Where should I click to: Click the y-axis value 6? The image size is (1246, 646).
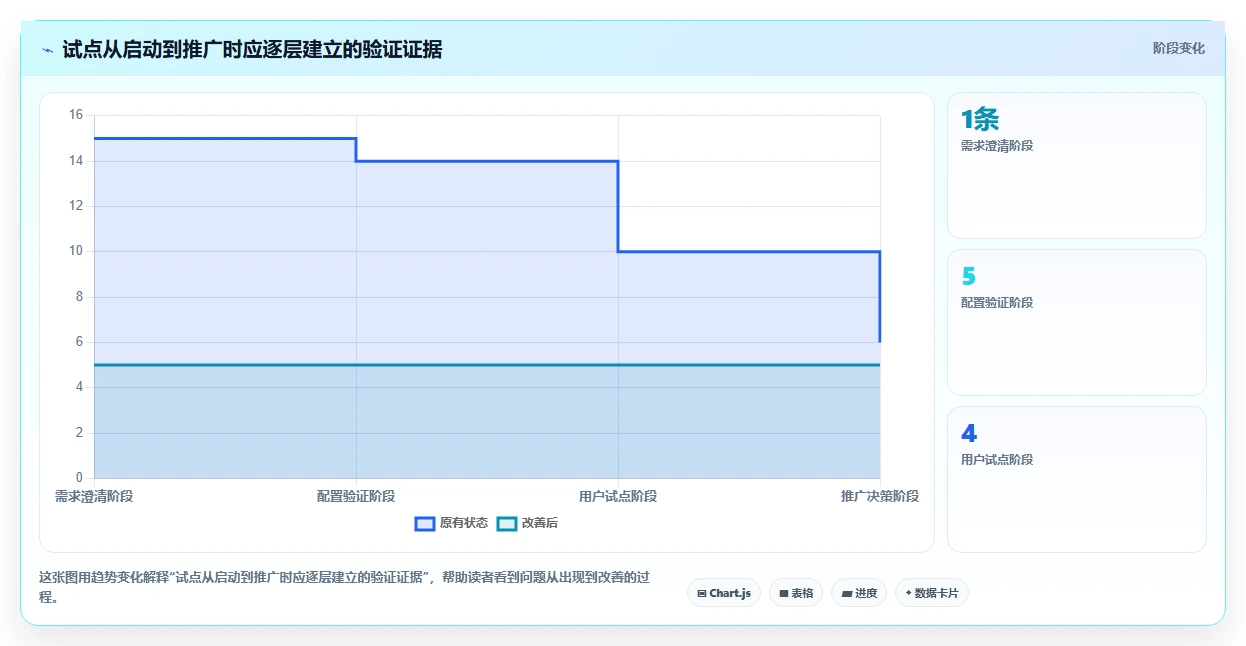click(79, 342)
